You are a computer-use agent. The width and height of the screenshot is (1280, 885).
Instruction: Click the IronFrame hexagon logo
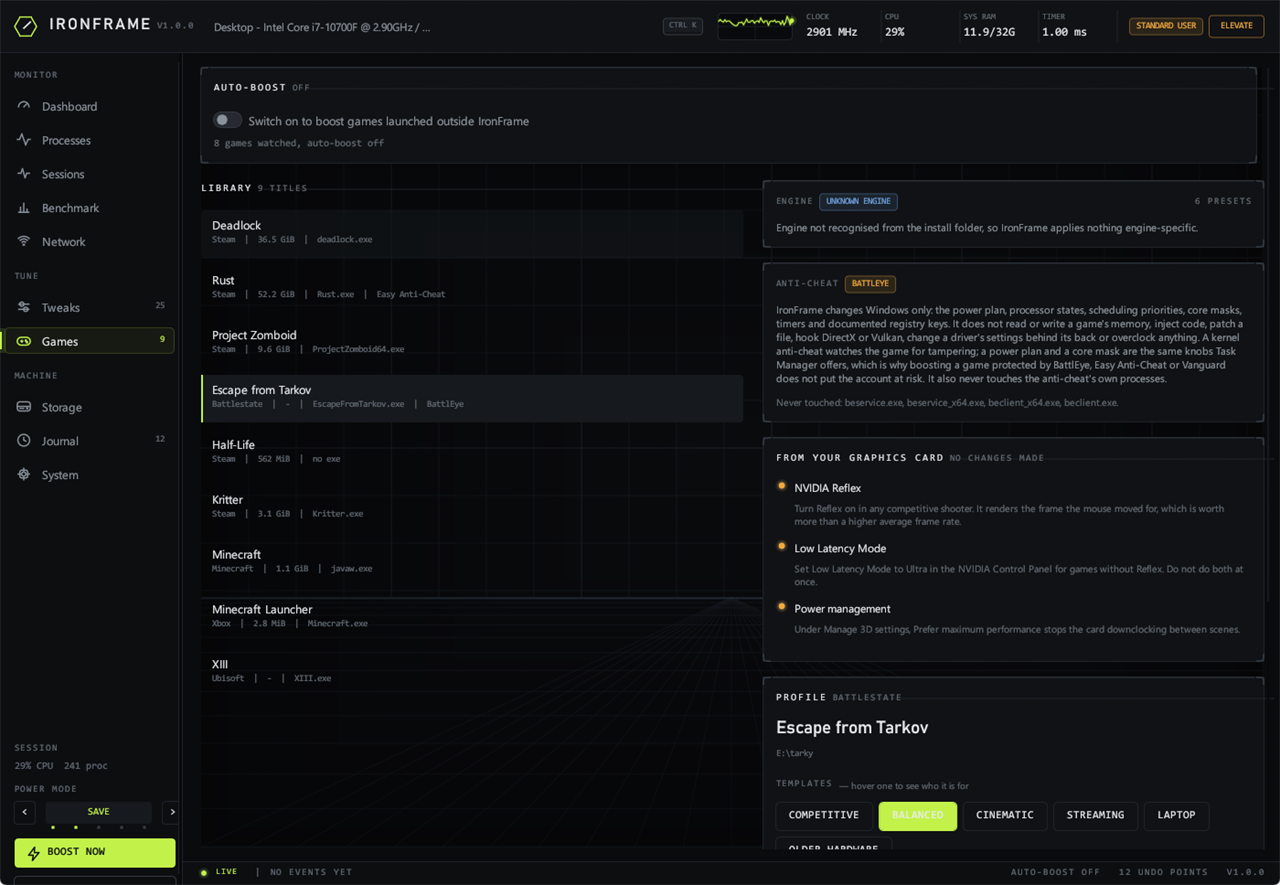point(26,26)
